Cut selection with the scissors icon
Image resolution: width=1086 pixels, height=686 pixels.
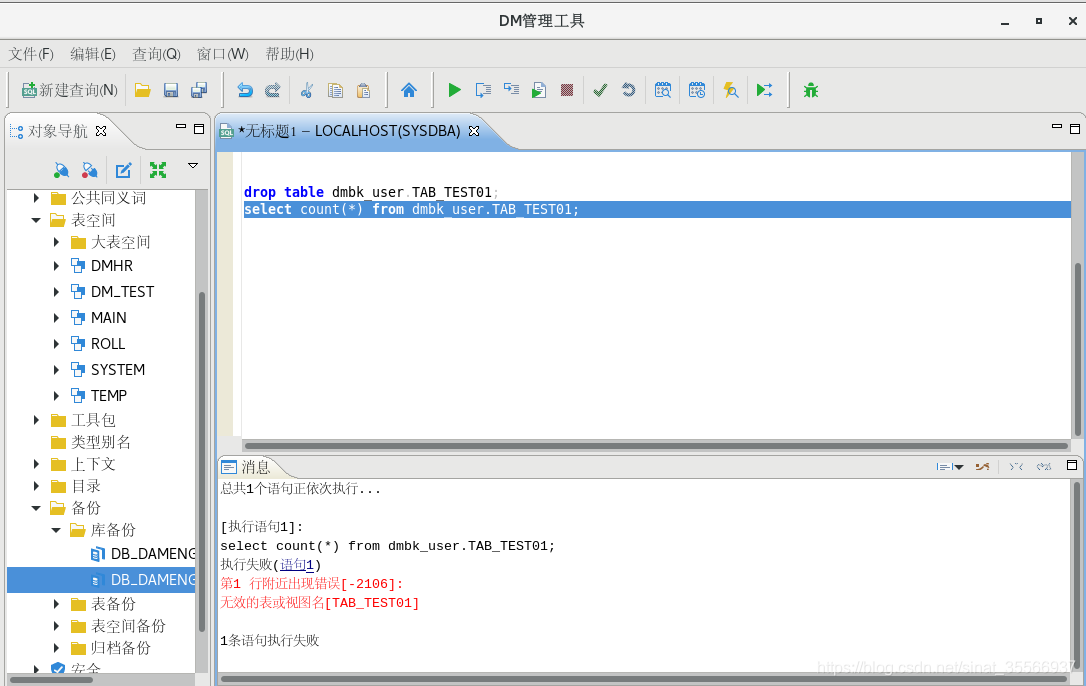[x=307, y=90]
